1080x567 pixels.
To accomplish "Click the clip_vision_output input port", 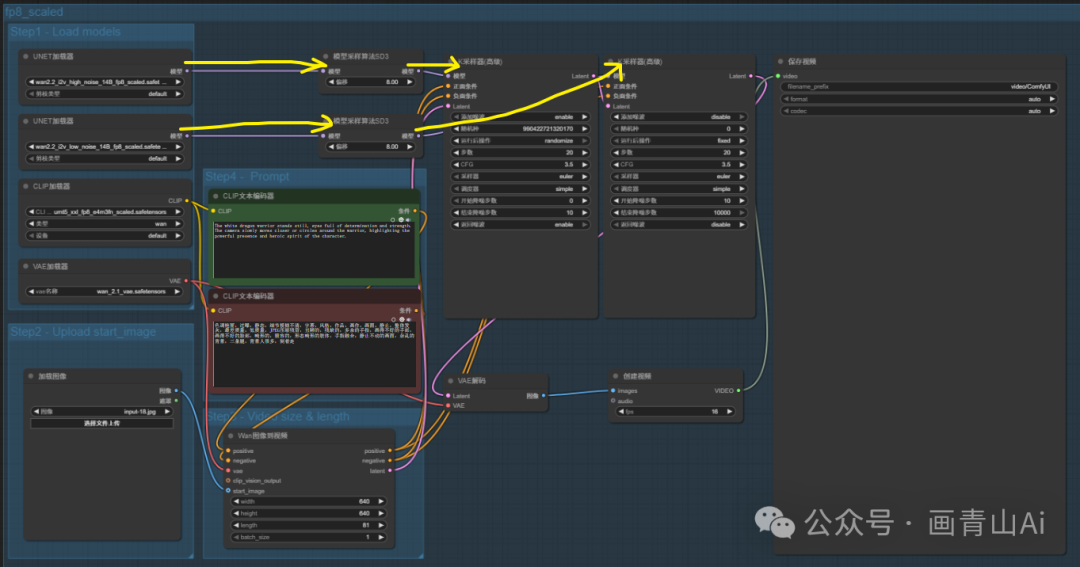I will coord(228,481).
